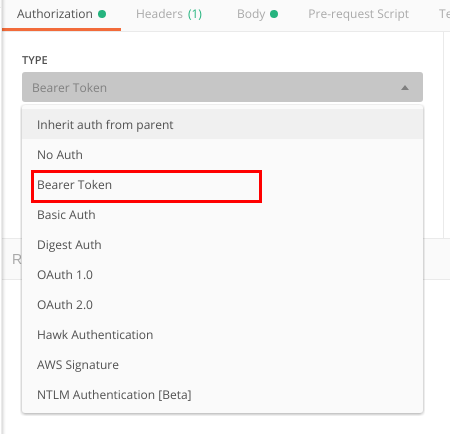Viewport: 450px width, 434px height.
Task: Select Inherit auth from parent option
Action: click(x=222, y=125)
